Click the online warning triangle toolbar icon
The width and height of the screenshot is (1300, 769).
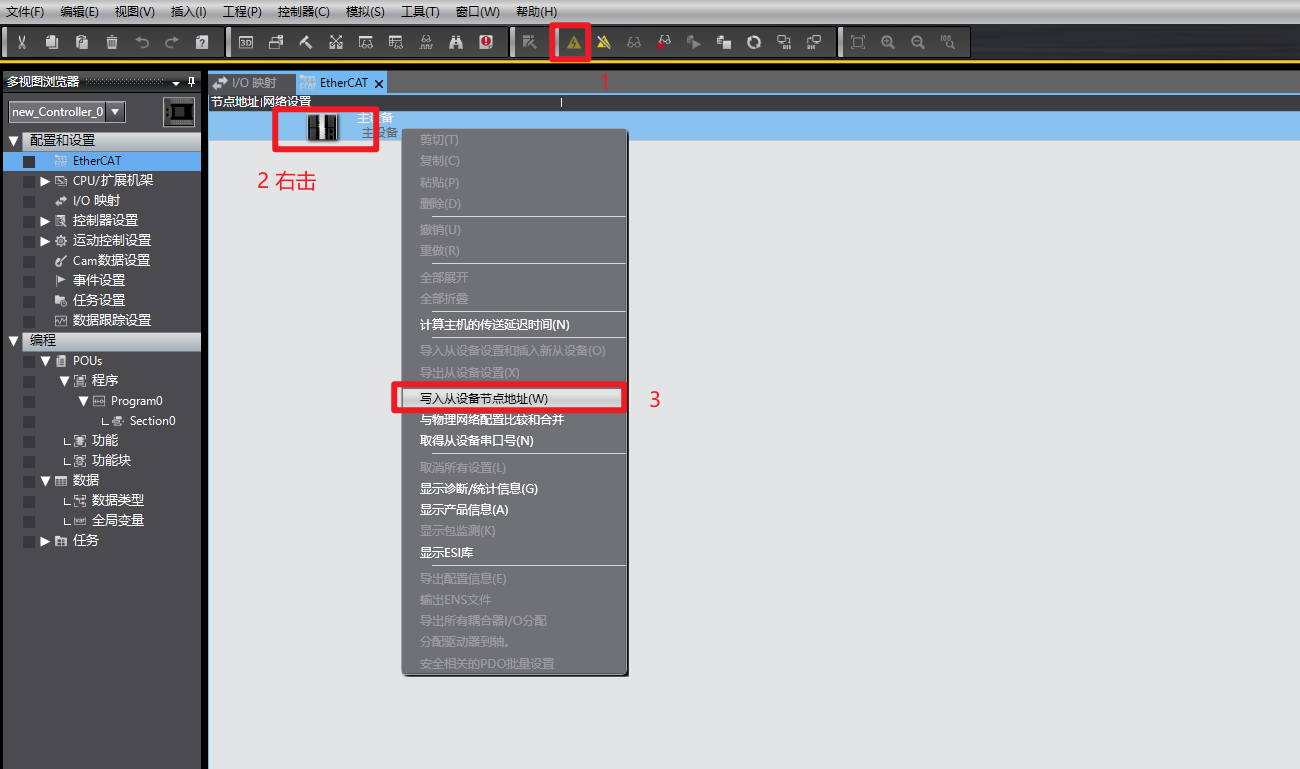574,43
